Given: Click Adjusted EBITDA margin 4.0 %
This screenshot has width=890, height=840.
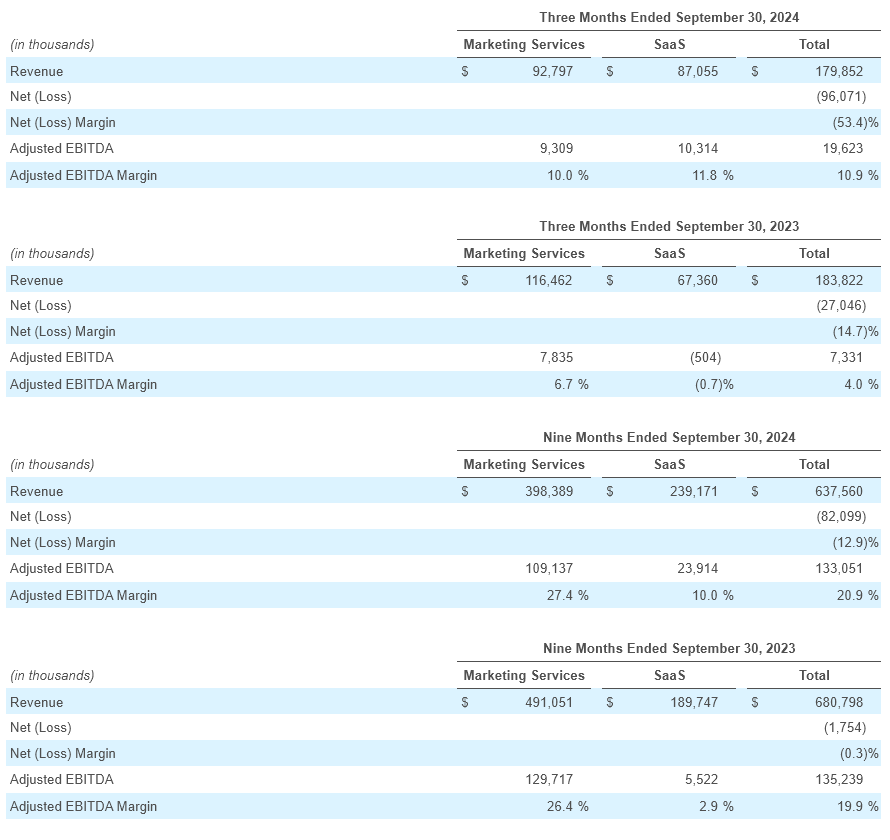Looking at the screenshot, I should 861,384.
